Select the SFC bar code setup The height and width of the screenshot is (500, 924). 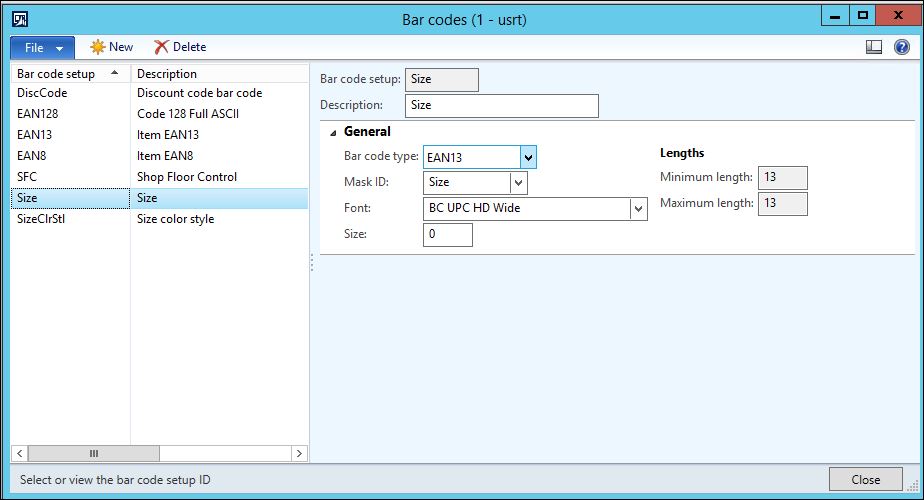tap(27, 177)
